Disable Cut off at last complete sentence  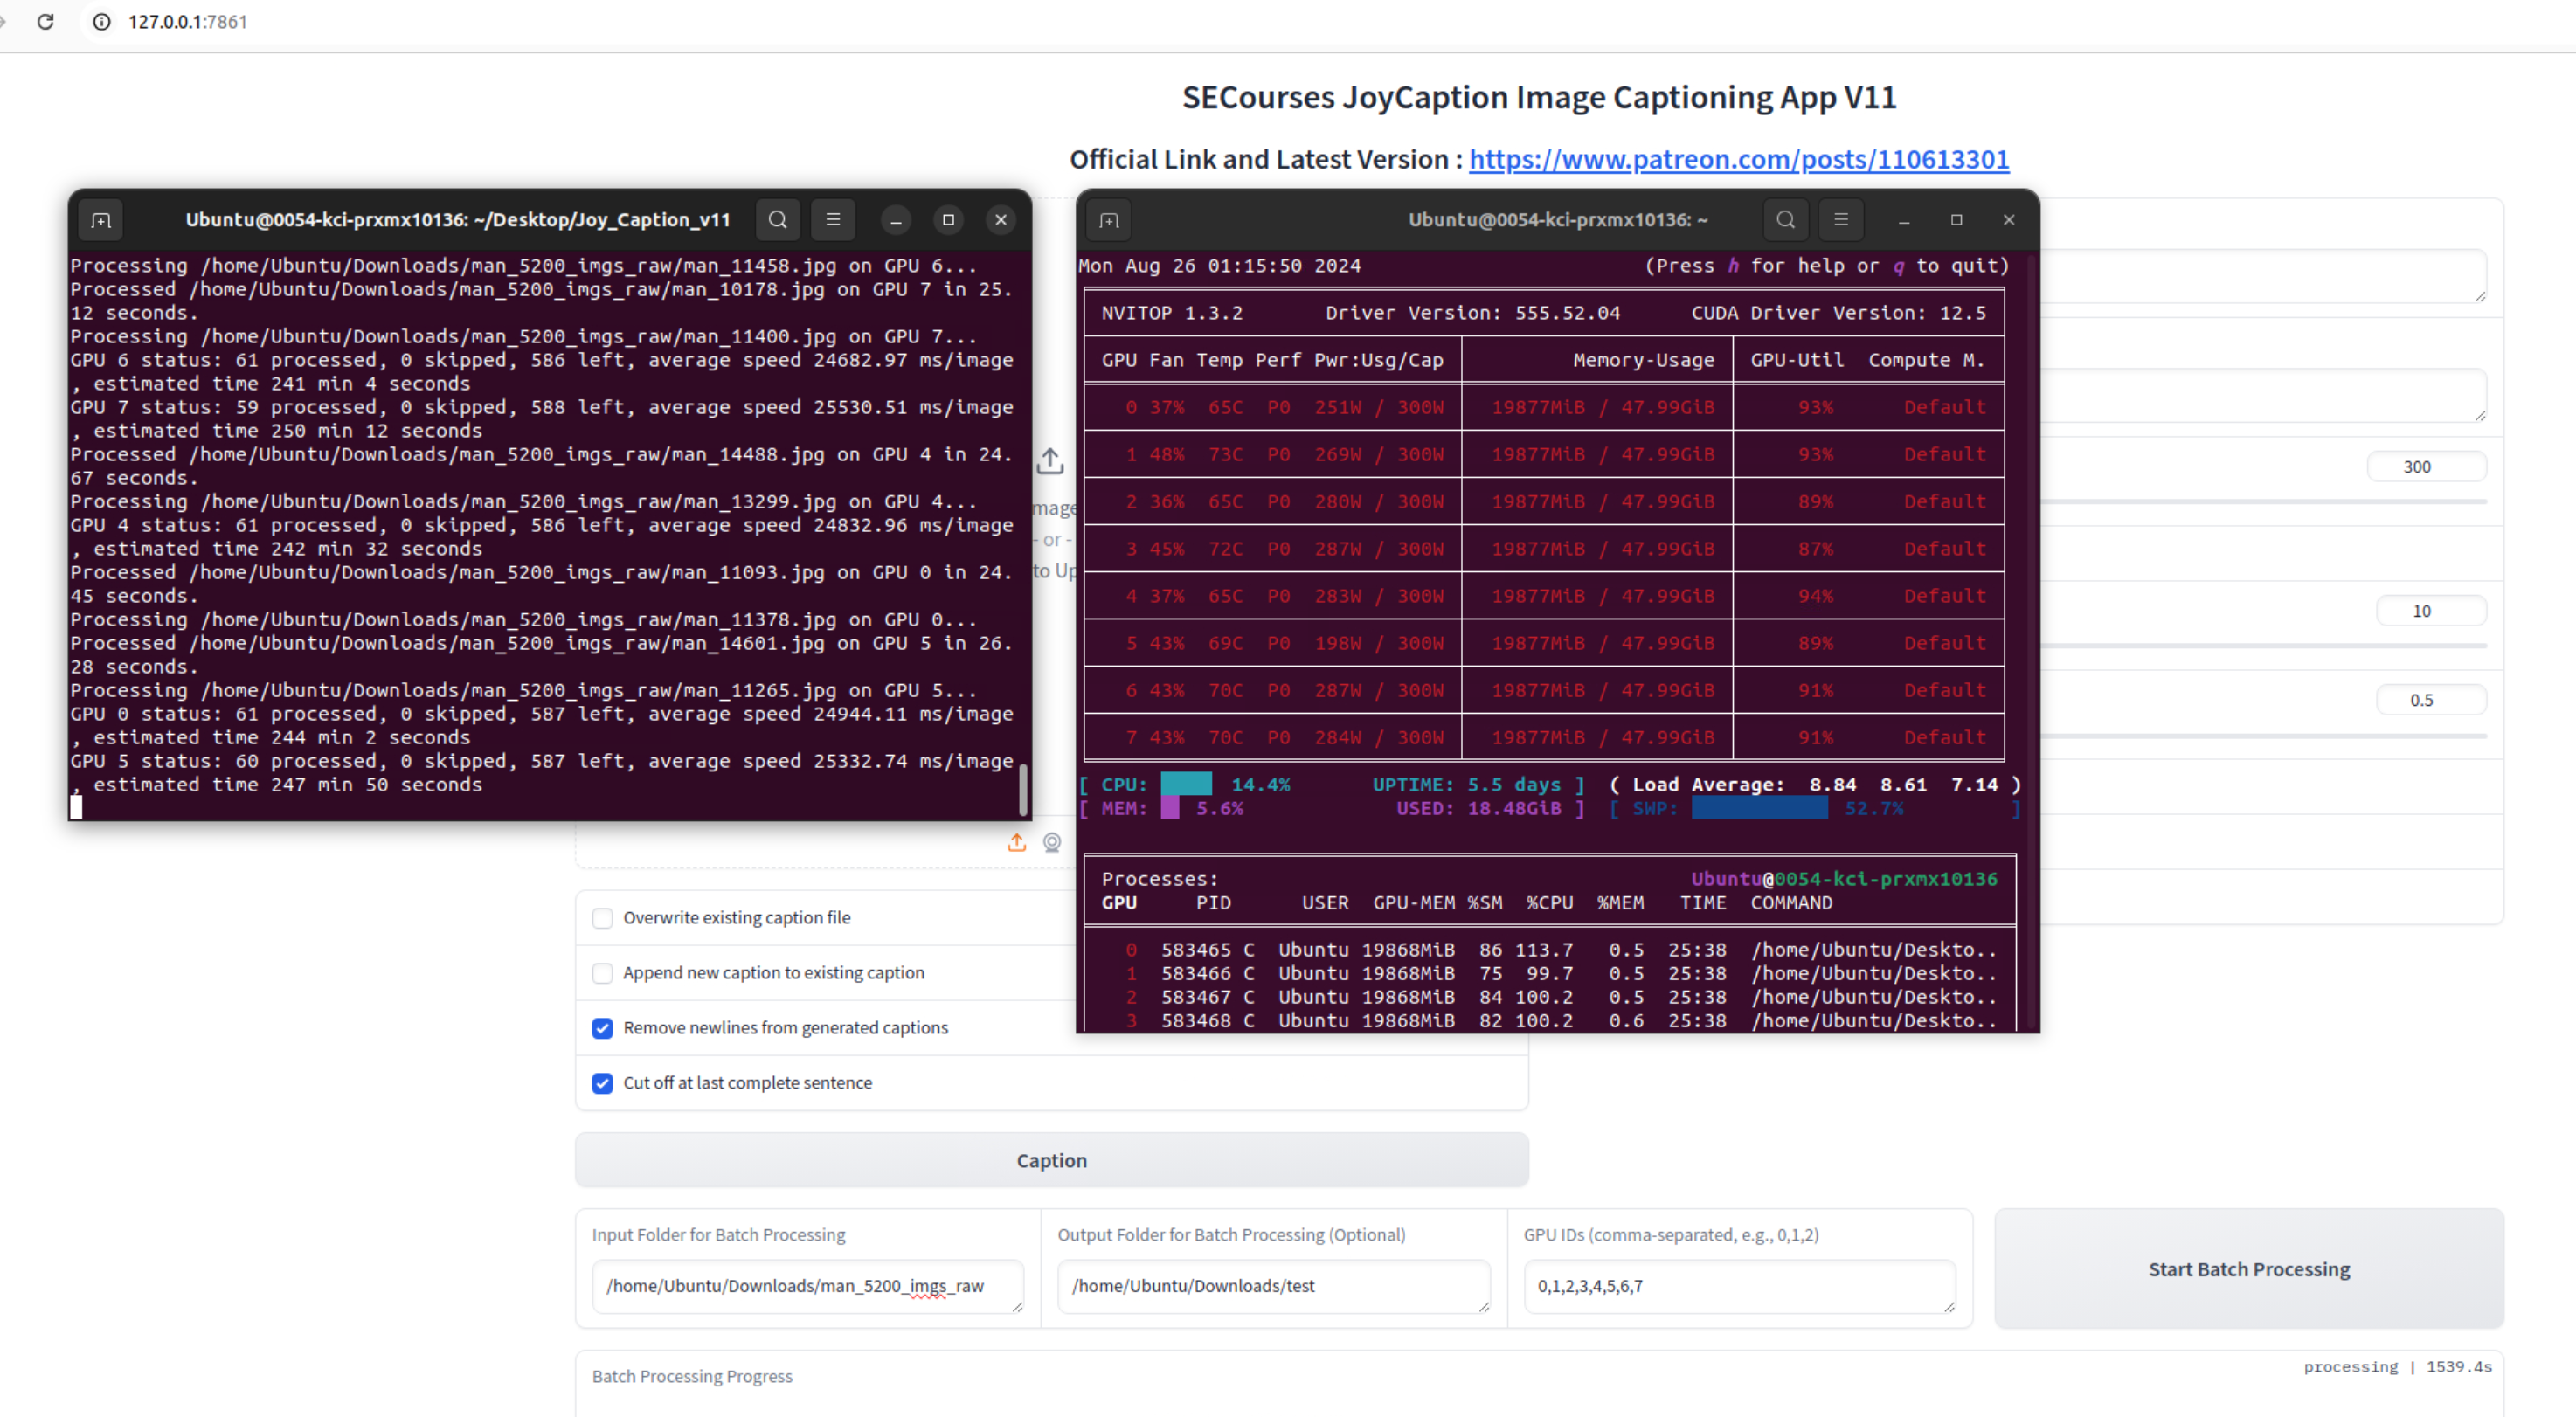point(602,1083)
